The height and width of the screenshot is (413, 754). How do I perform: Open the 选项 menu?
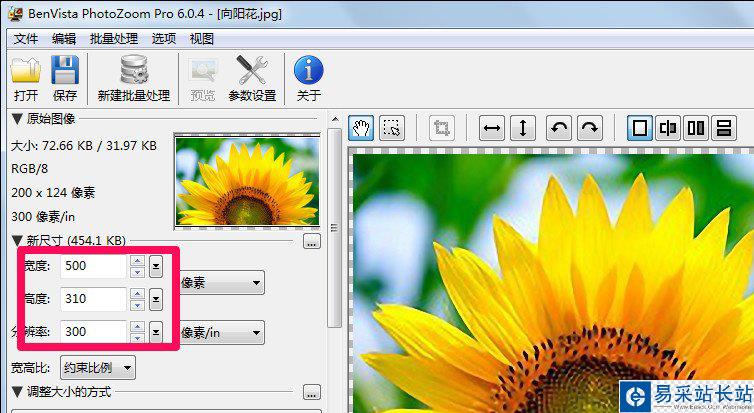pos(163,39)
